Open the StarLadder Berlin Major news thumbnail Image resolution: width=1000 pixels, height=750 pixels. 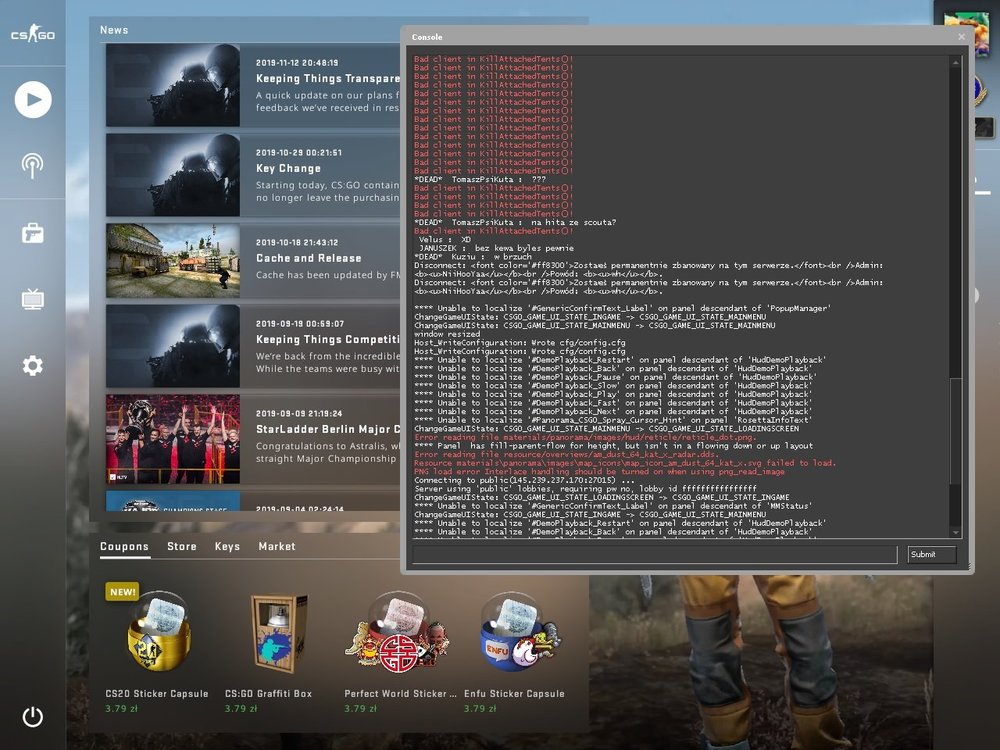[173, 439]
